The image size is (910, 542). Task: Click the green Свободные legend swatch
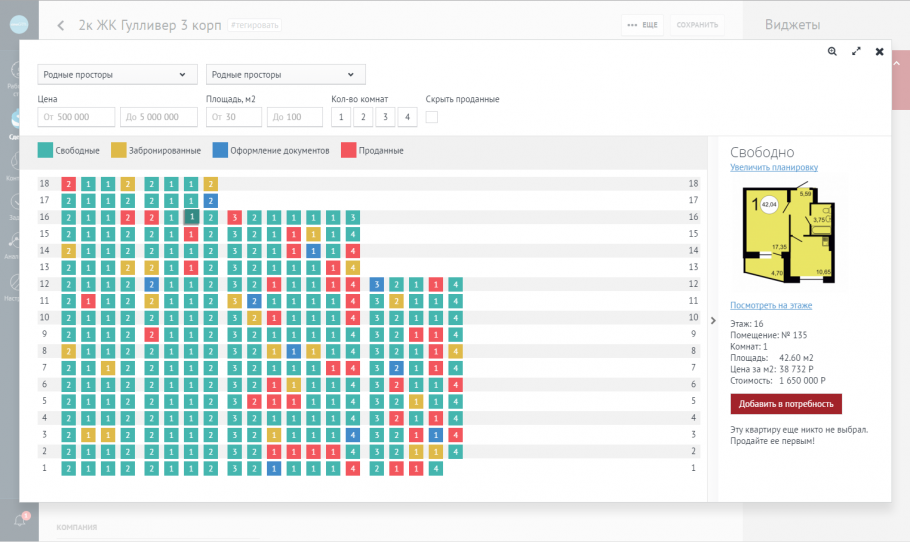click(x=45, y=150)
